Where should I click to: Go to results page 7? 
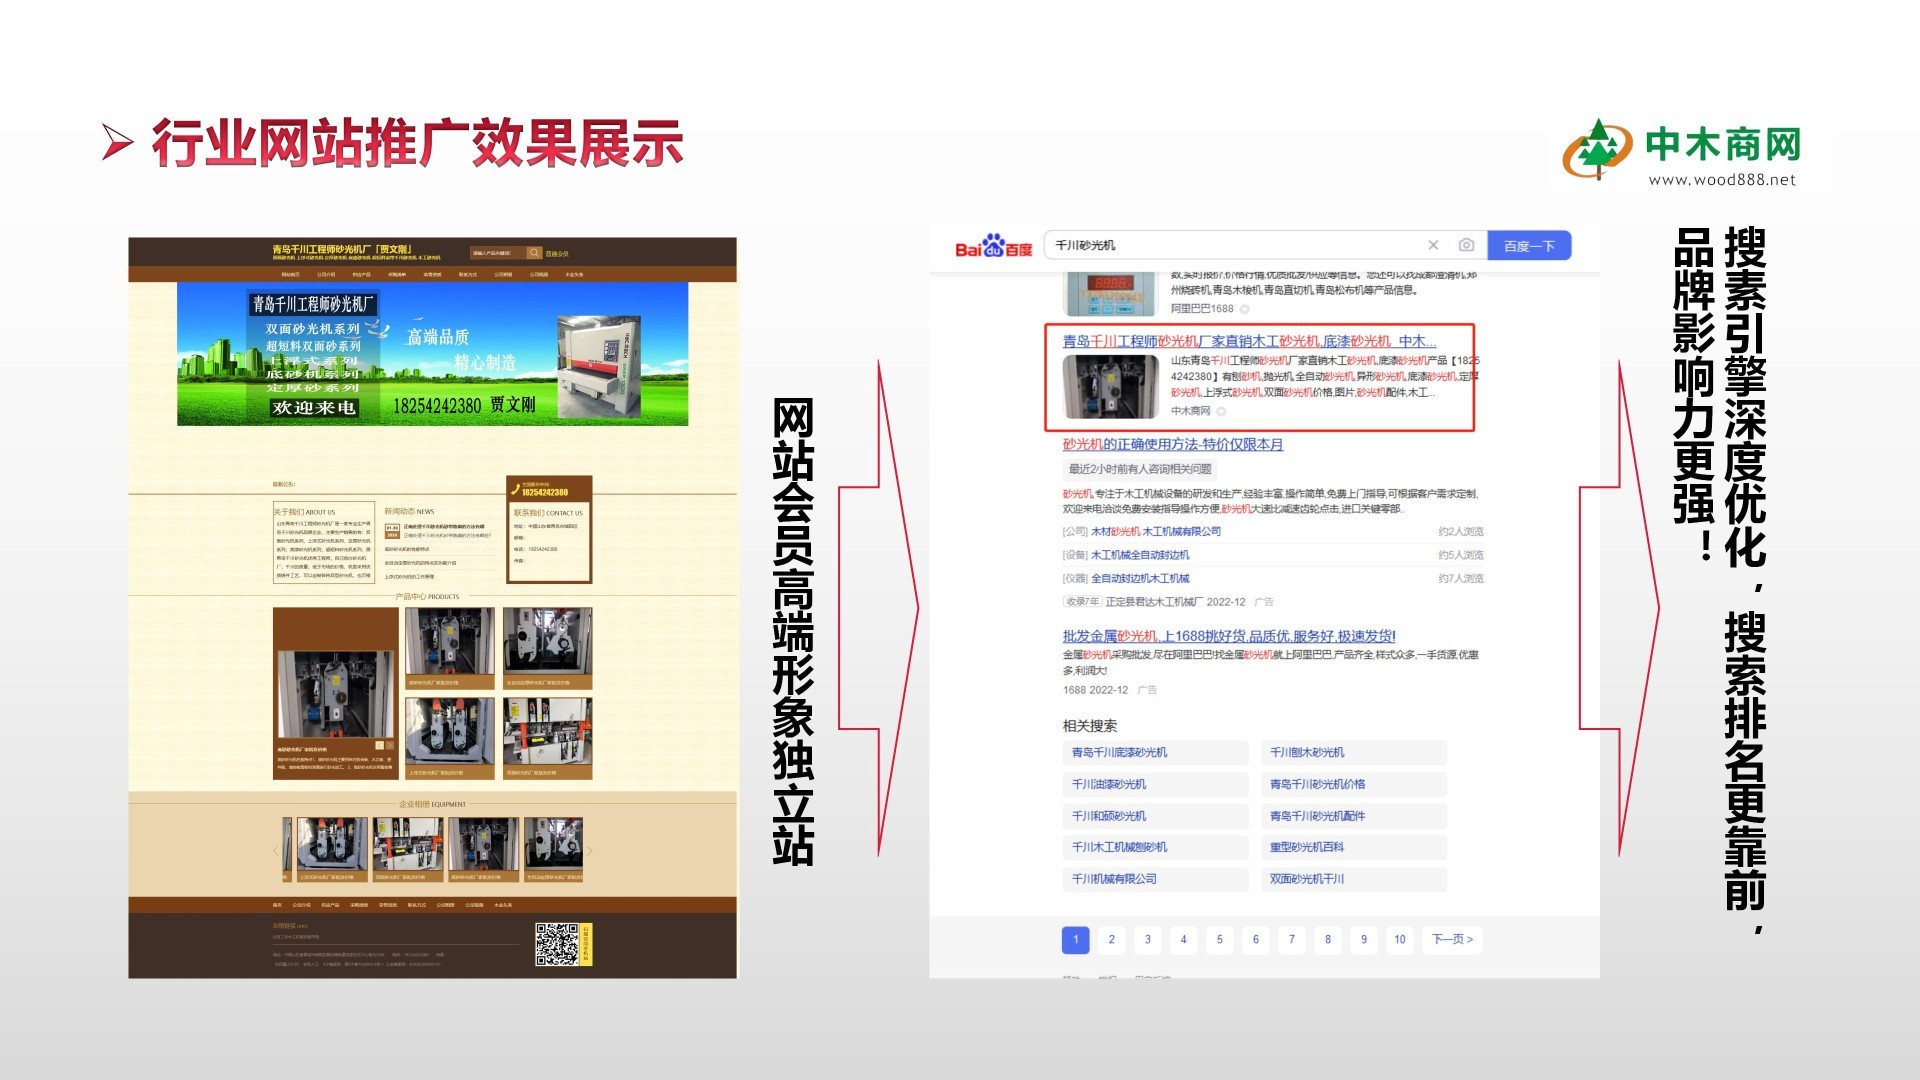point(1291,939)
